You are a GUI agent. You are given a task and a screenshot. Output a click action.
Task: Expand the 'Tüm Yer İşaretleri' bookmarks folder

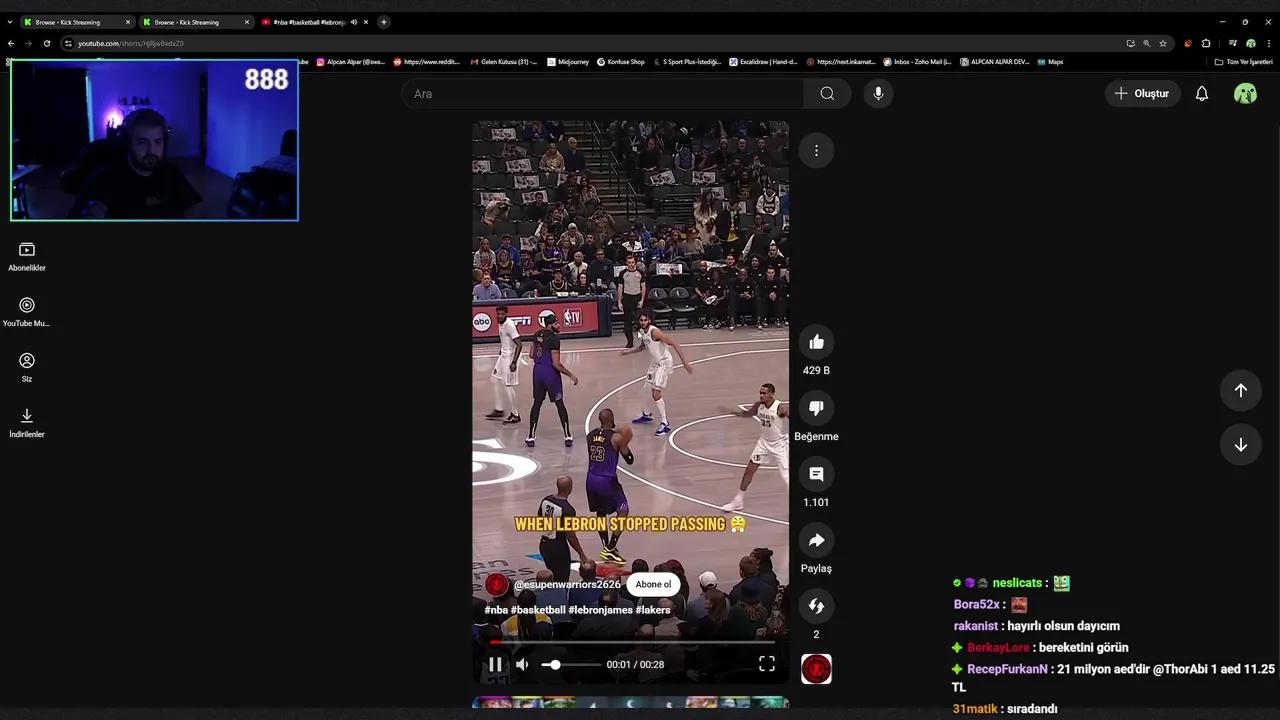tap(1244, 62)
